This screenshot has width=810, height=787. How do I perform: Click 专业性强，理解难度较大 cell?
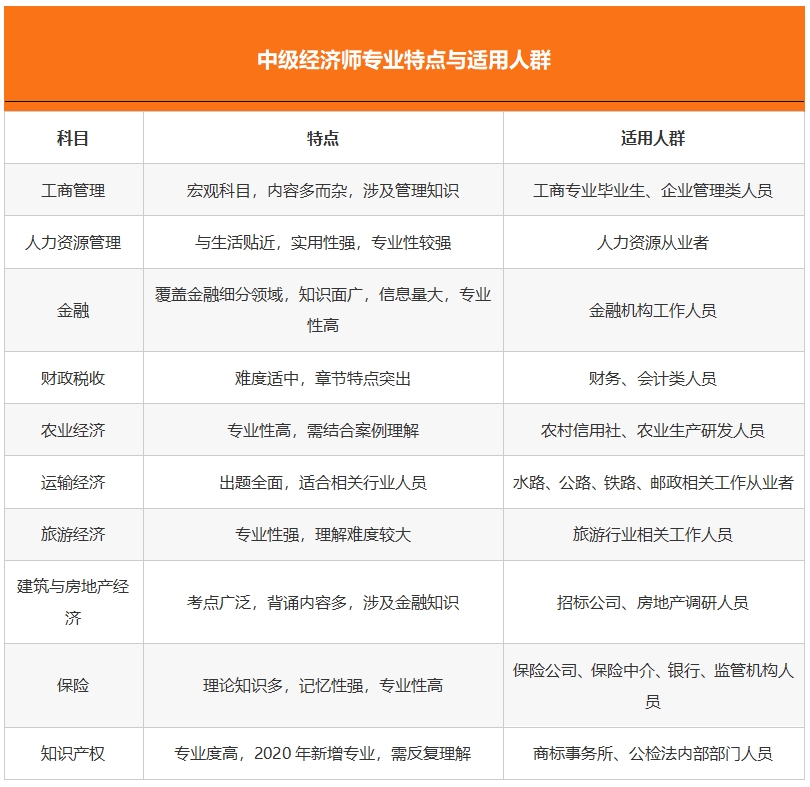[x=323, y=534]
